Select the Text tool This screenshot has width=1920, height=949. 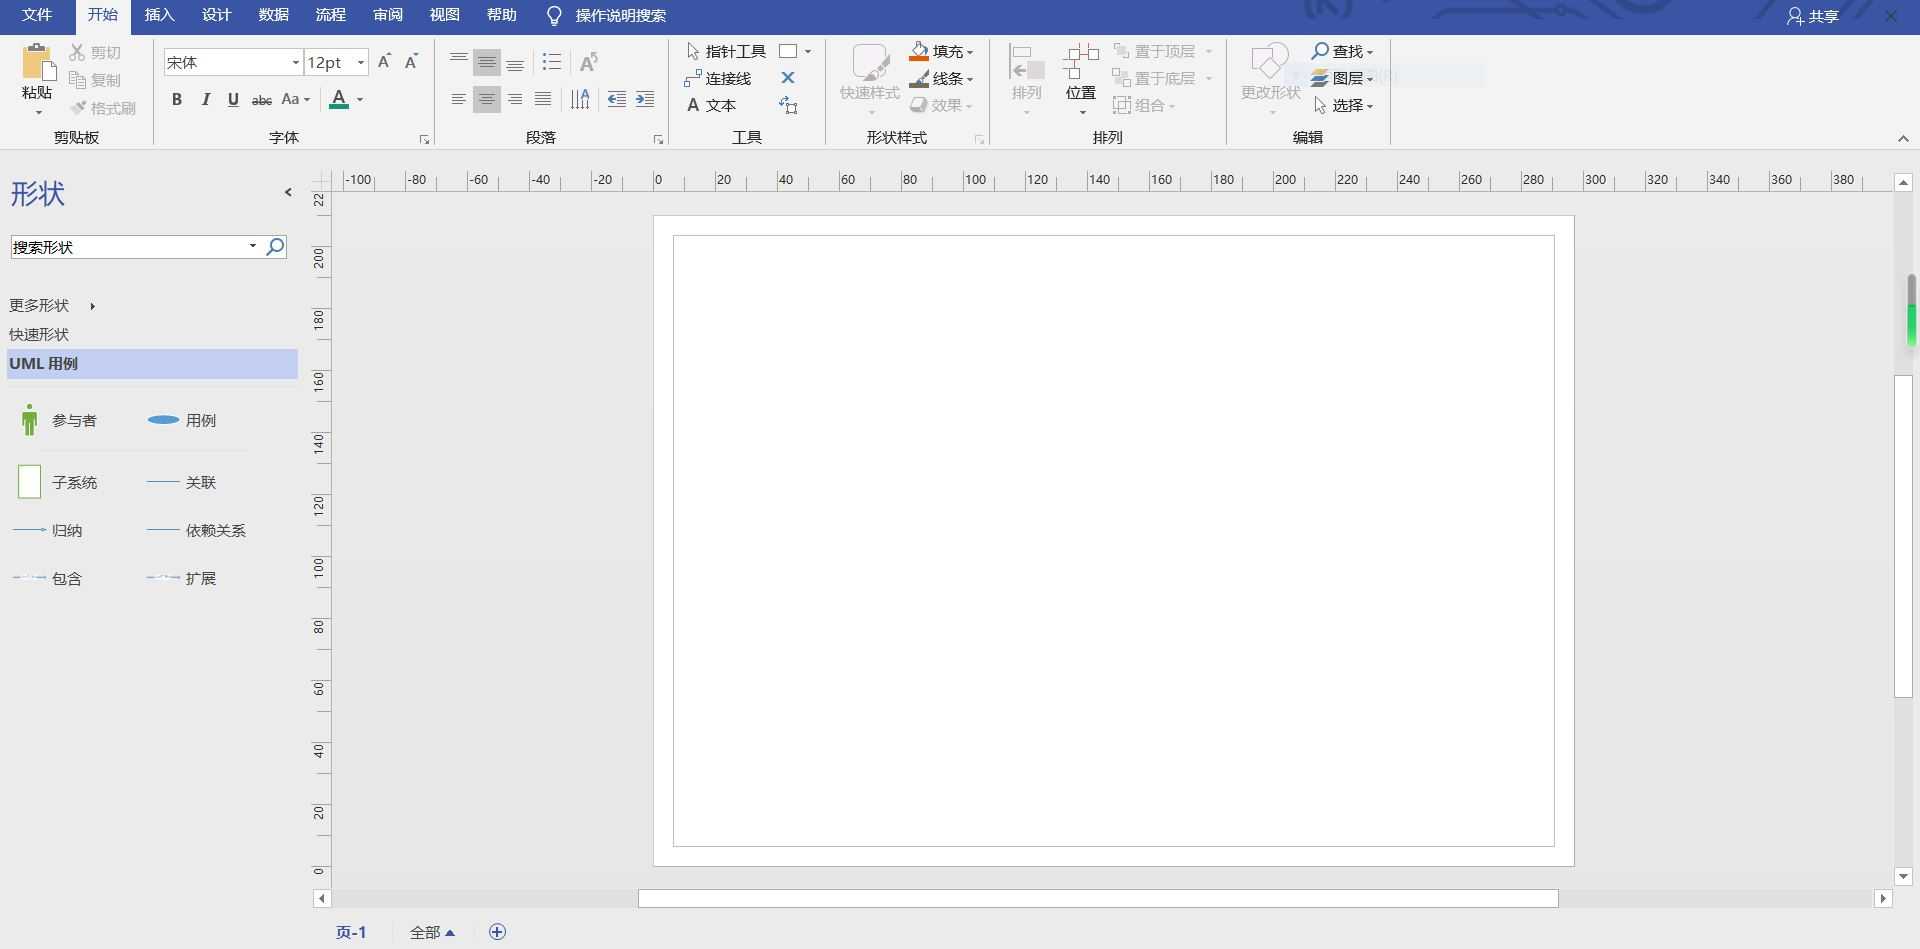coord(711,105)
